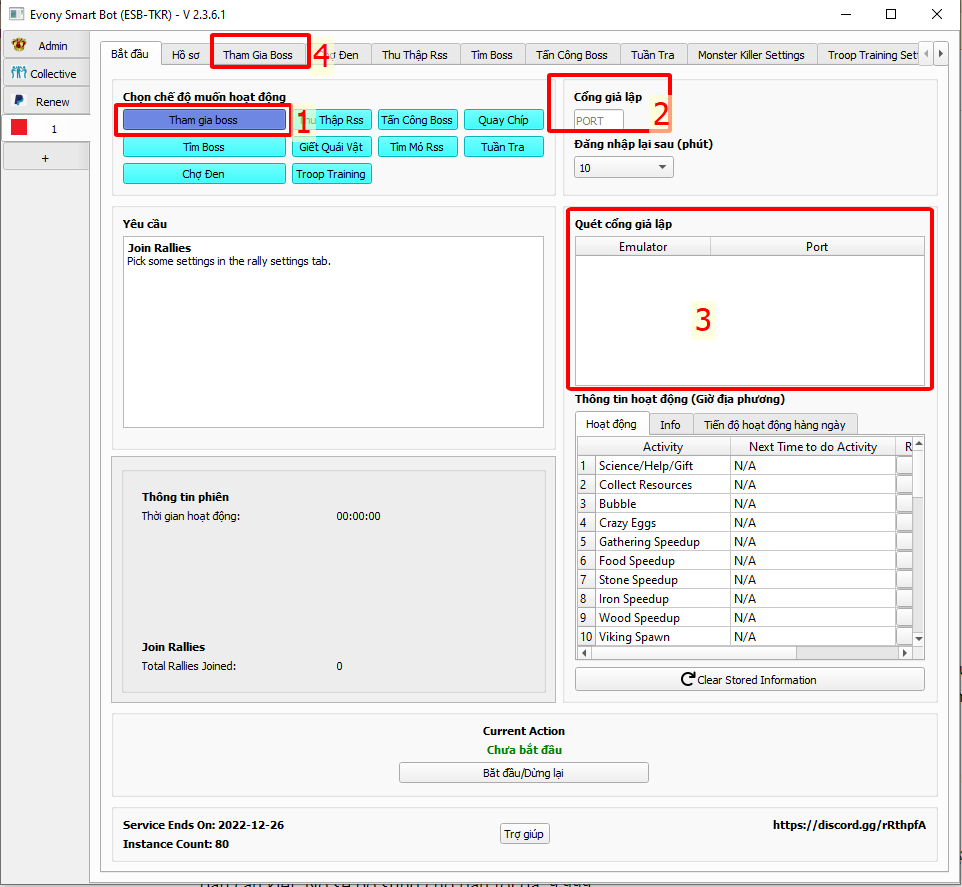Select the Bubble activity row
962x887 pixels.
745,504
